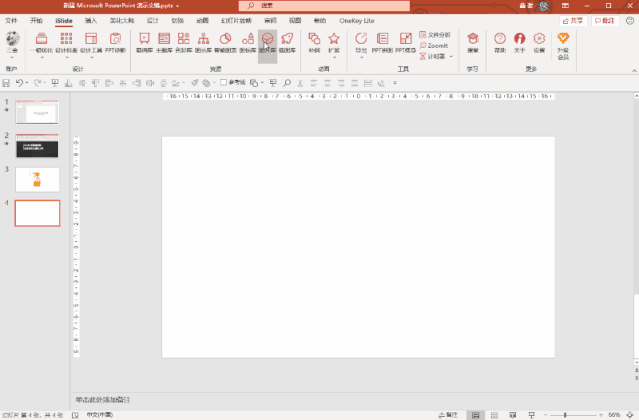Open the 主题库 theme library
The width and height of the screenshot is (639, 420).
[x=164, y=42]
